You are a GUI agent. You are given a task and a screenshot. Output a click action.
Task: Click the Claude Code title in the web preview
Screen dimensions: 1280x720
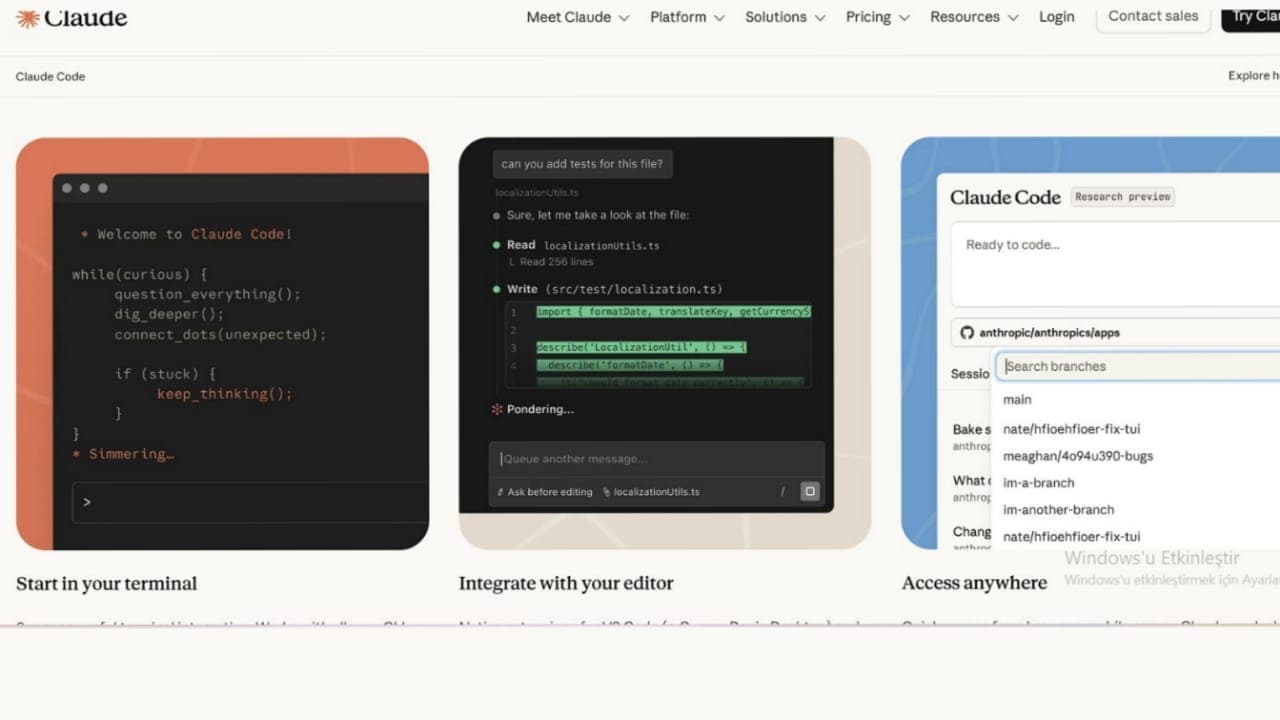(x=1005, y=197)
